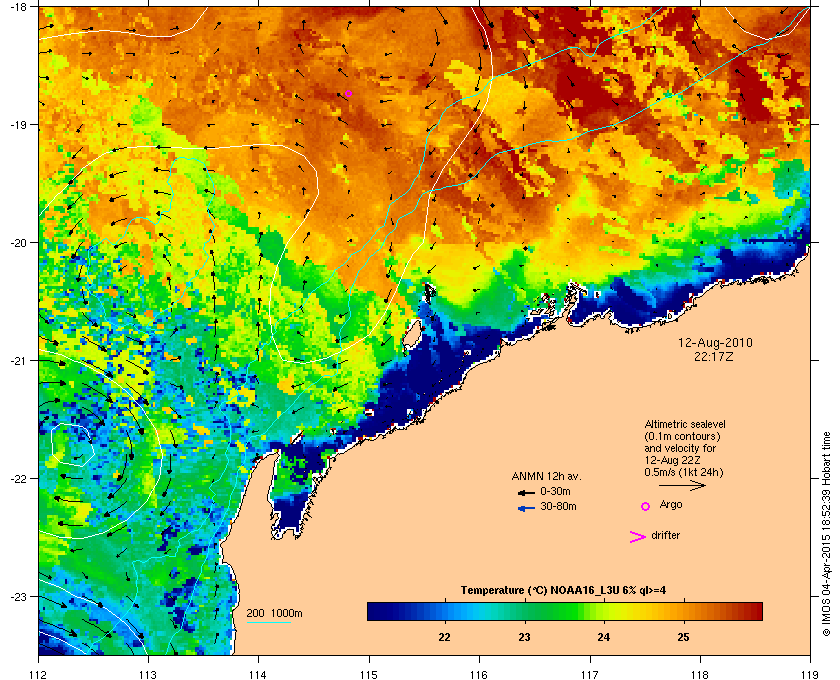The image size is (840, 680).
Task: Click the latitude label -21
Action: coord(18,361)
